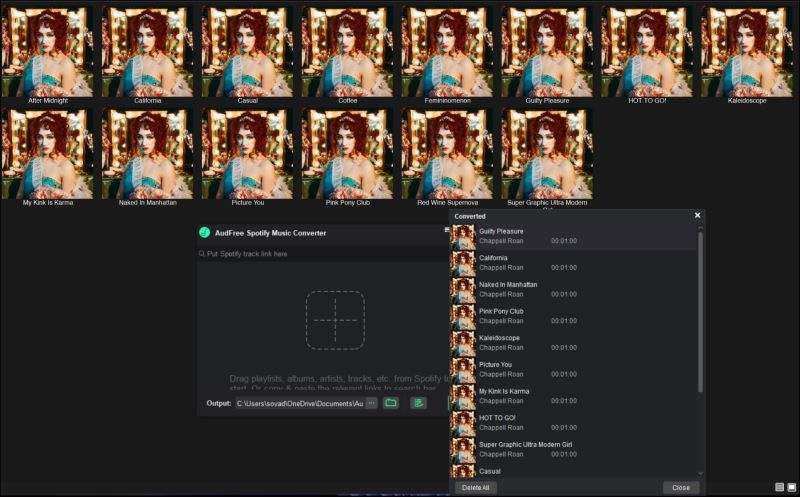This screenshot has width=800, height=497.
Task: Click the Converted list vertical scrollbar
Action: click(x=701, y=311)
